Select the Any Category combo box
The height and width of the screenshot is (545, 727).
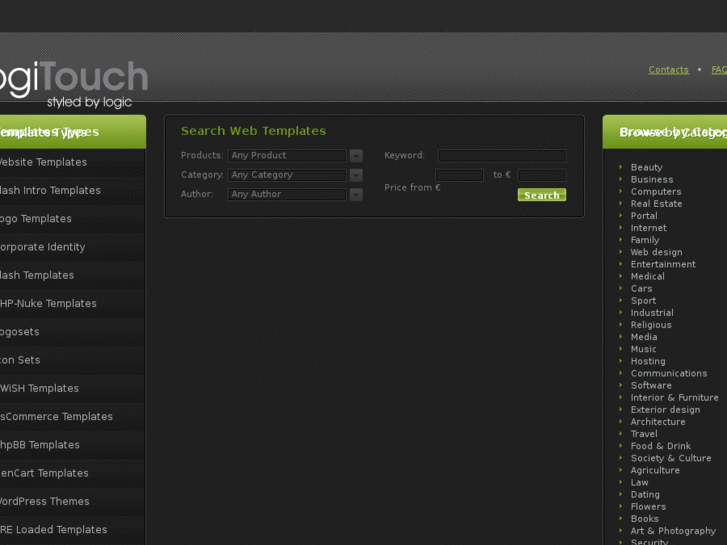pos(287,175)
